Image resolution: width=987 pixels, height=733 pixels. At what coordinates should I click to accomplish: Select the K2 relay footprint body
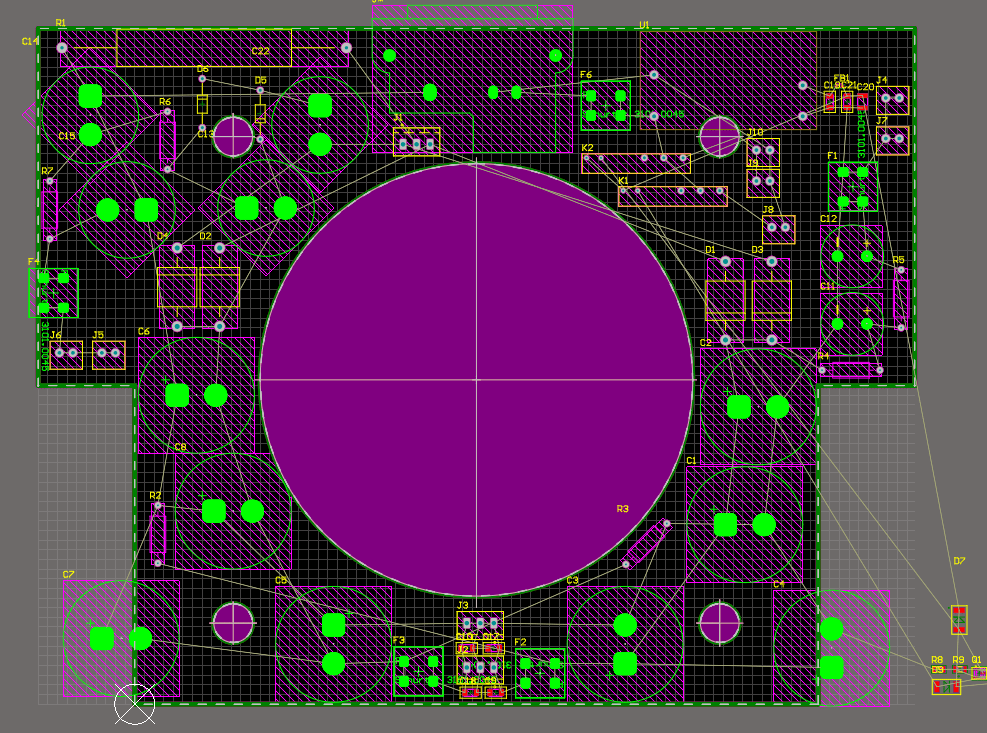pos(636,164)
